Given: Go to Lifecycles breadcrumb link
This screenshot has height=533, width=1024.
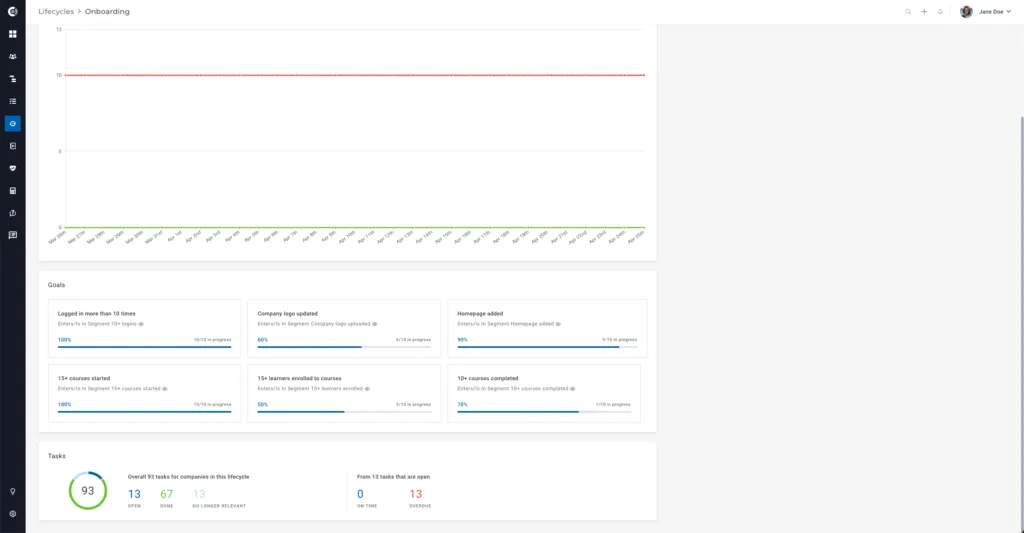Looking at the screenshot, I should [x=56, y=12].
